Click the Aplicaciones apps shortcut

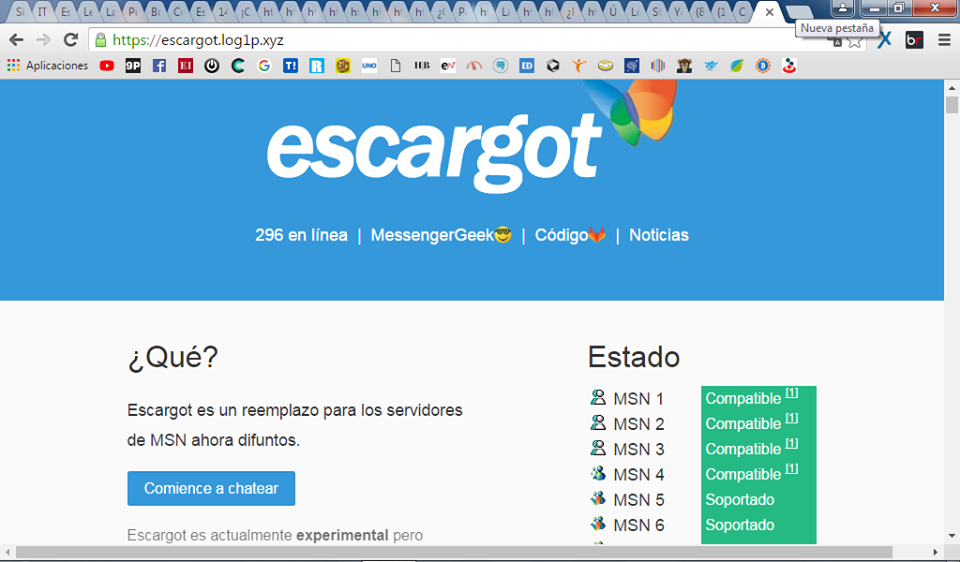click(48, 66)
